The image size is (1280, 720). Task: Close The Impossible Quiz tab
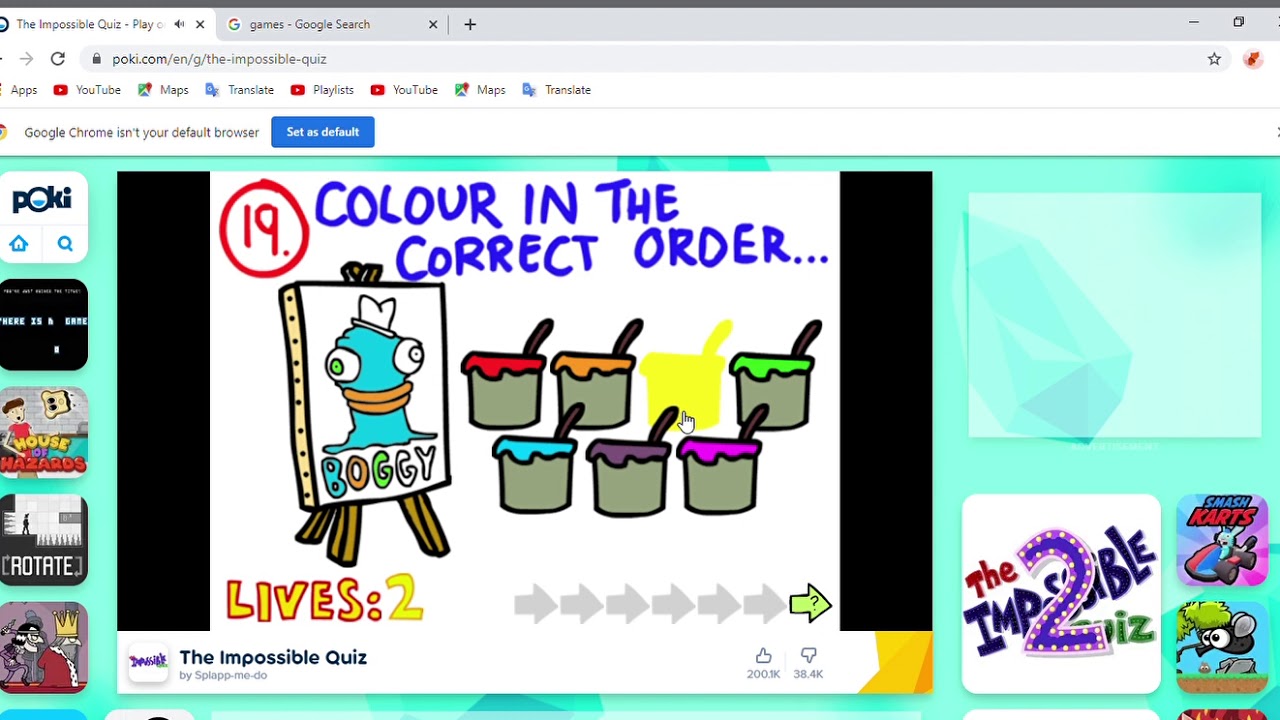tap(200, 24)
